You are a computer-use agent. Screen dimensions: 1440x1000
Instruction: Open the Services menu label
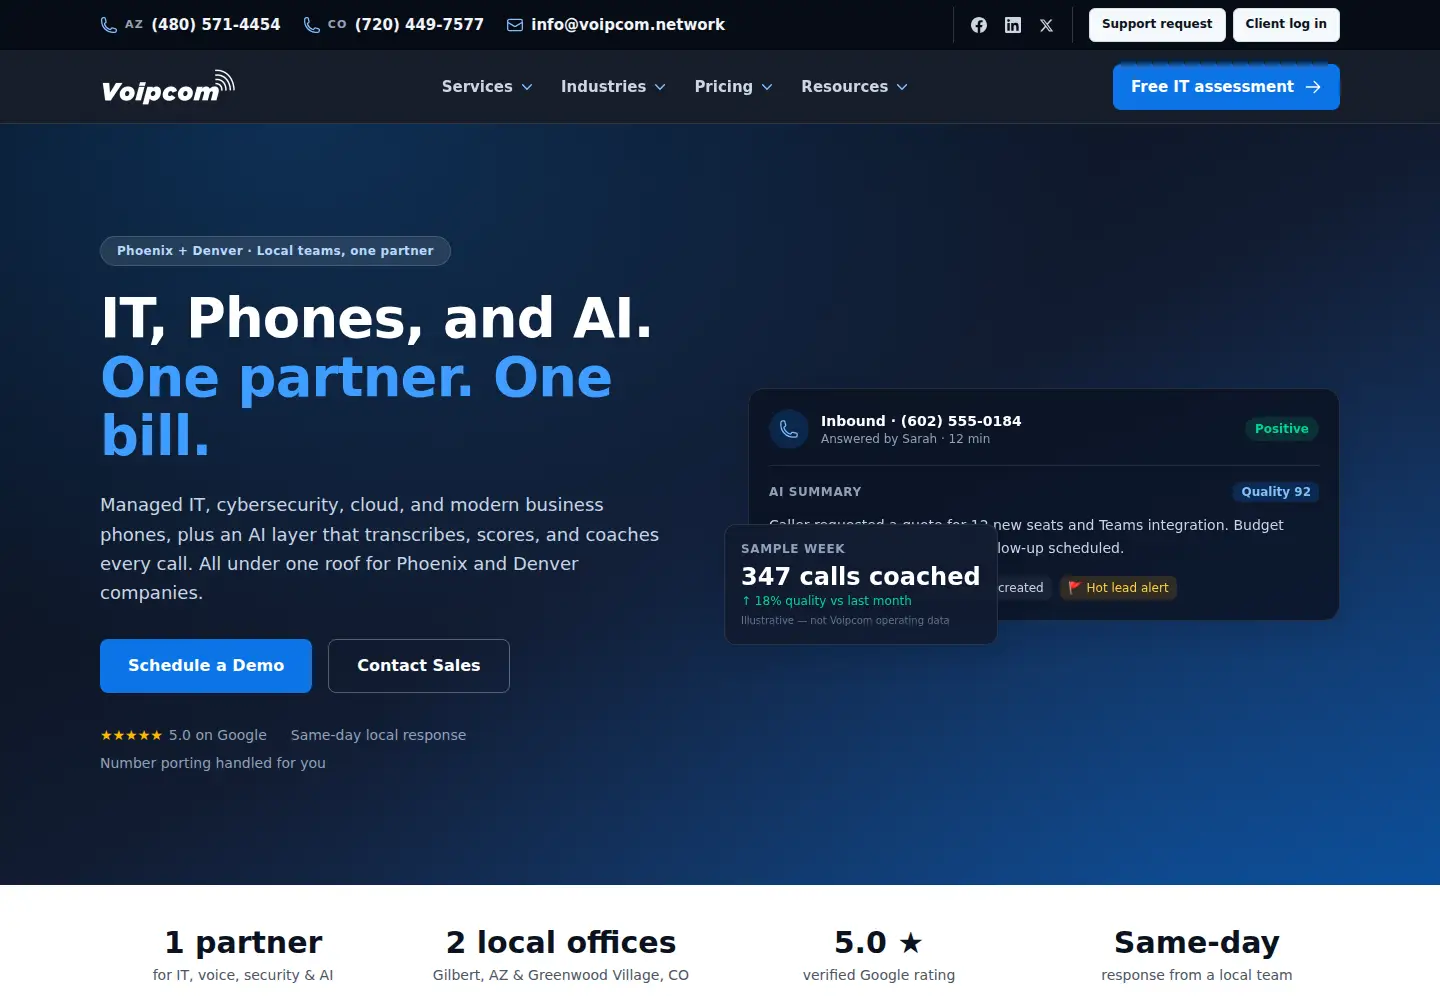[x=477, y=87]
